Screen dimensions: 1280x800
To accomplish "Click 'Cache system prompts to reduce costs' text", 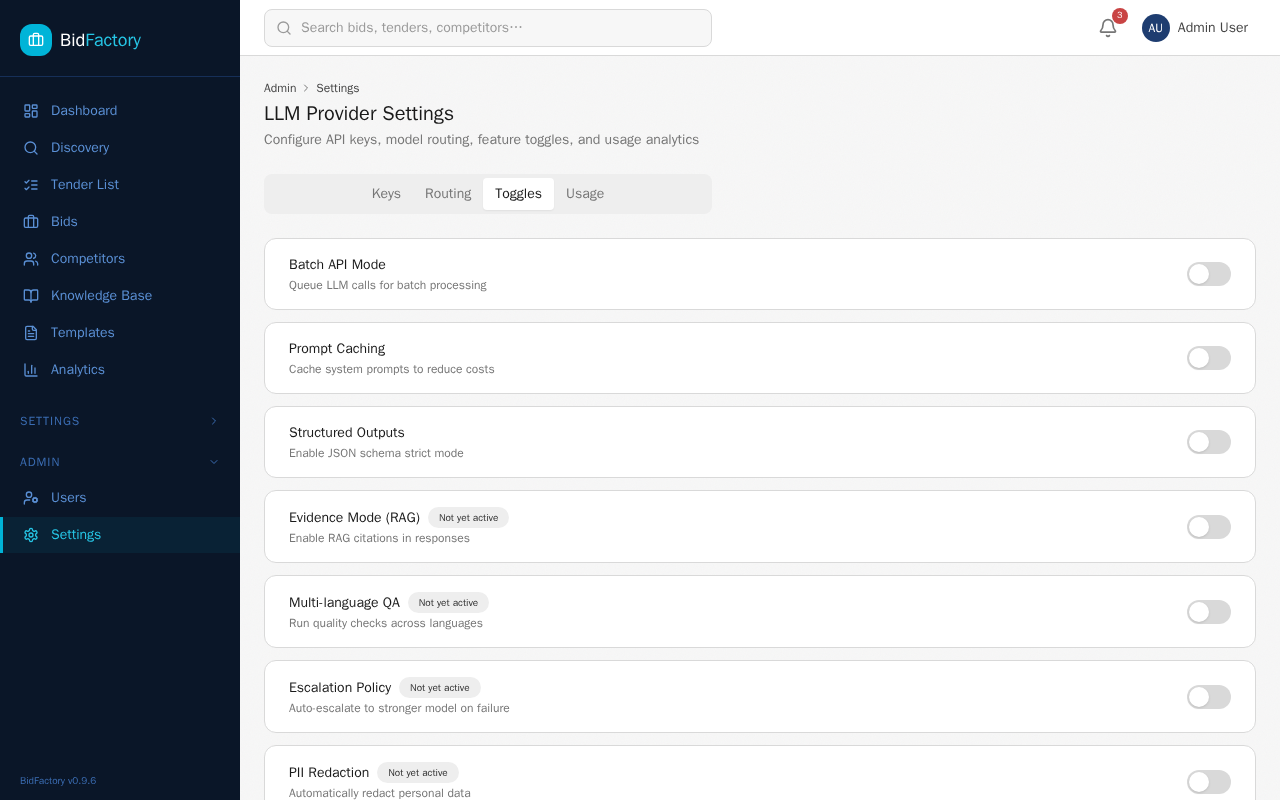I will pos(392,369).
